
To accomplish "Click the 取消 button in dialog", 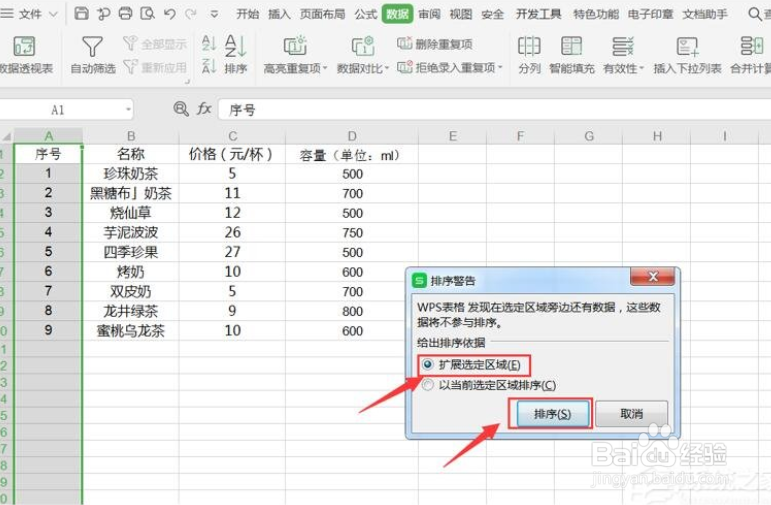I will coord(631,414).
